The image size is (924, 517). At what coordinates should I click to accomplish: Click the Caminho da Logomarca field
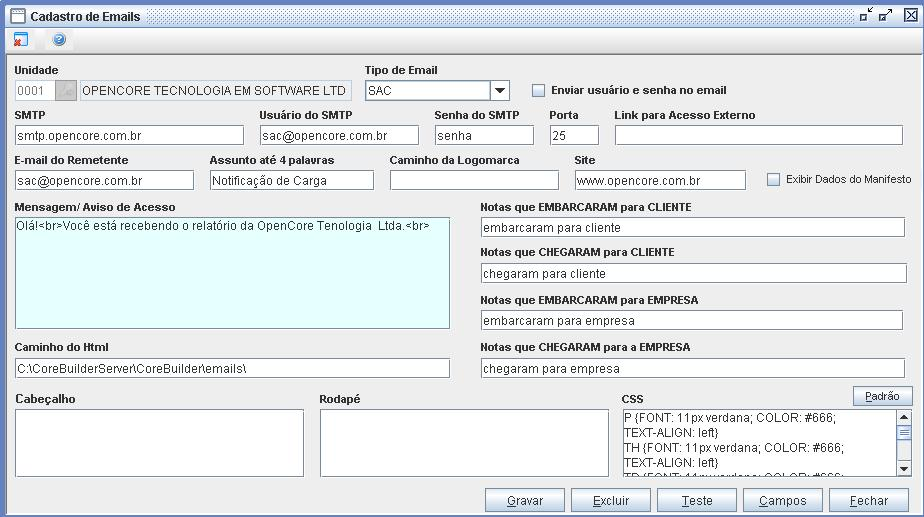pyautogui.click(x=474, y=180)
